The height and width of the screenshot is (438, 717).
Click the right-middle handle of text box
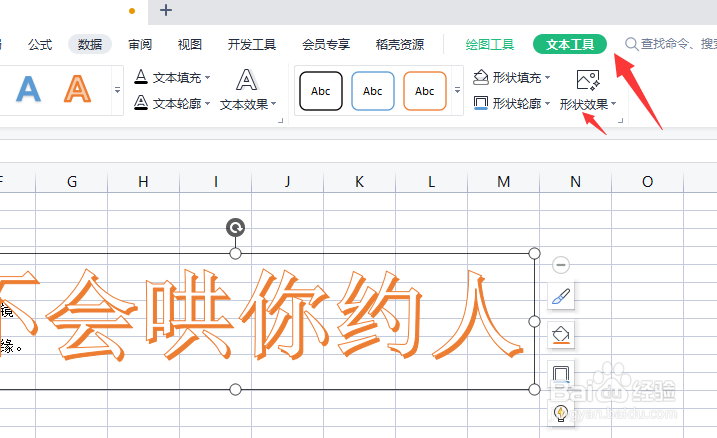[x=535, y=321]
